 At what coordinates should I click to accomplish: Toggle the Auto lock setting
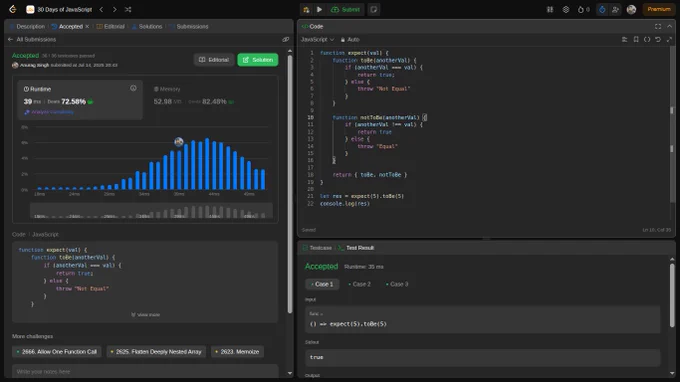[x=350, y=39]
